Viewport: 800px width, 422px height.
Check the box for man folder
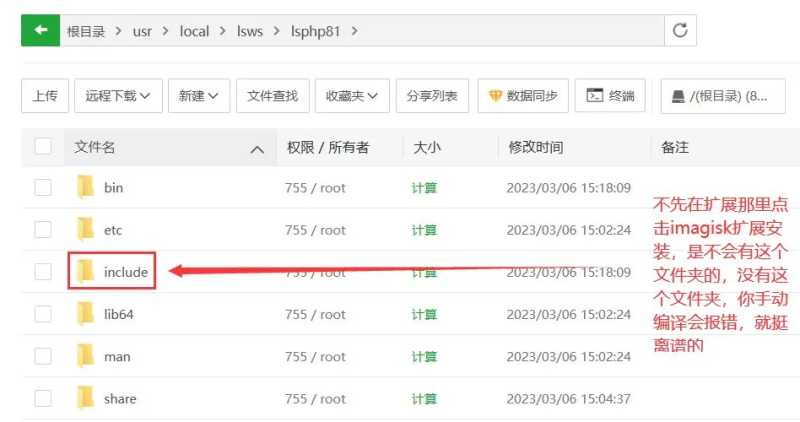point(43,356)
